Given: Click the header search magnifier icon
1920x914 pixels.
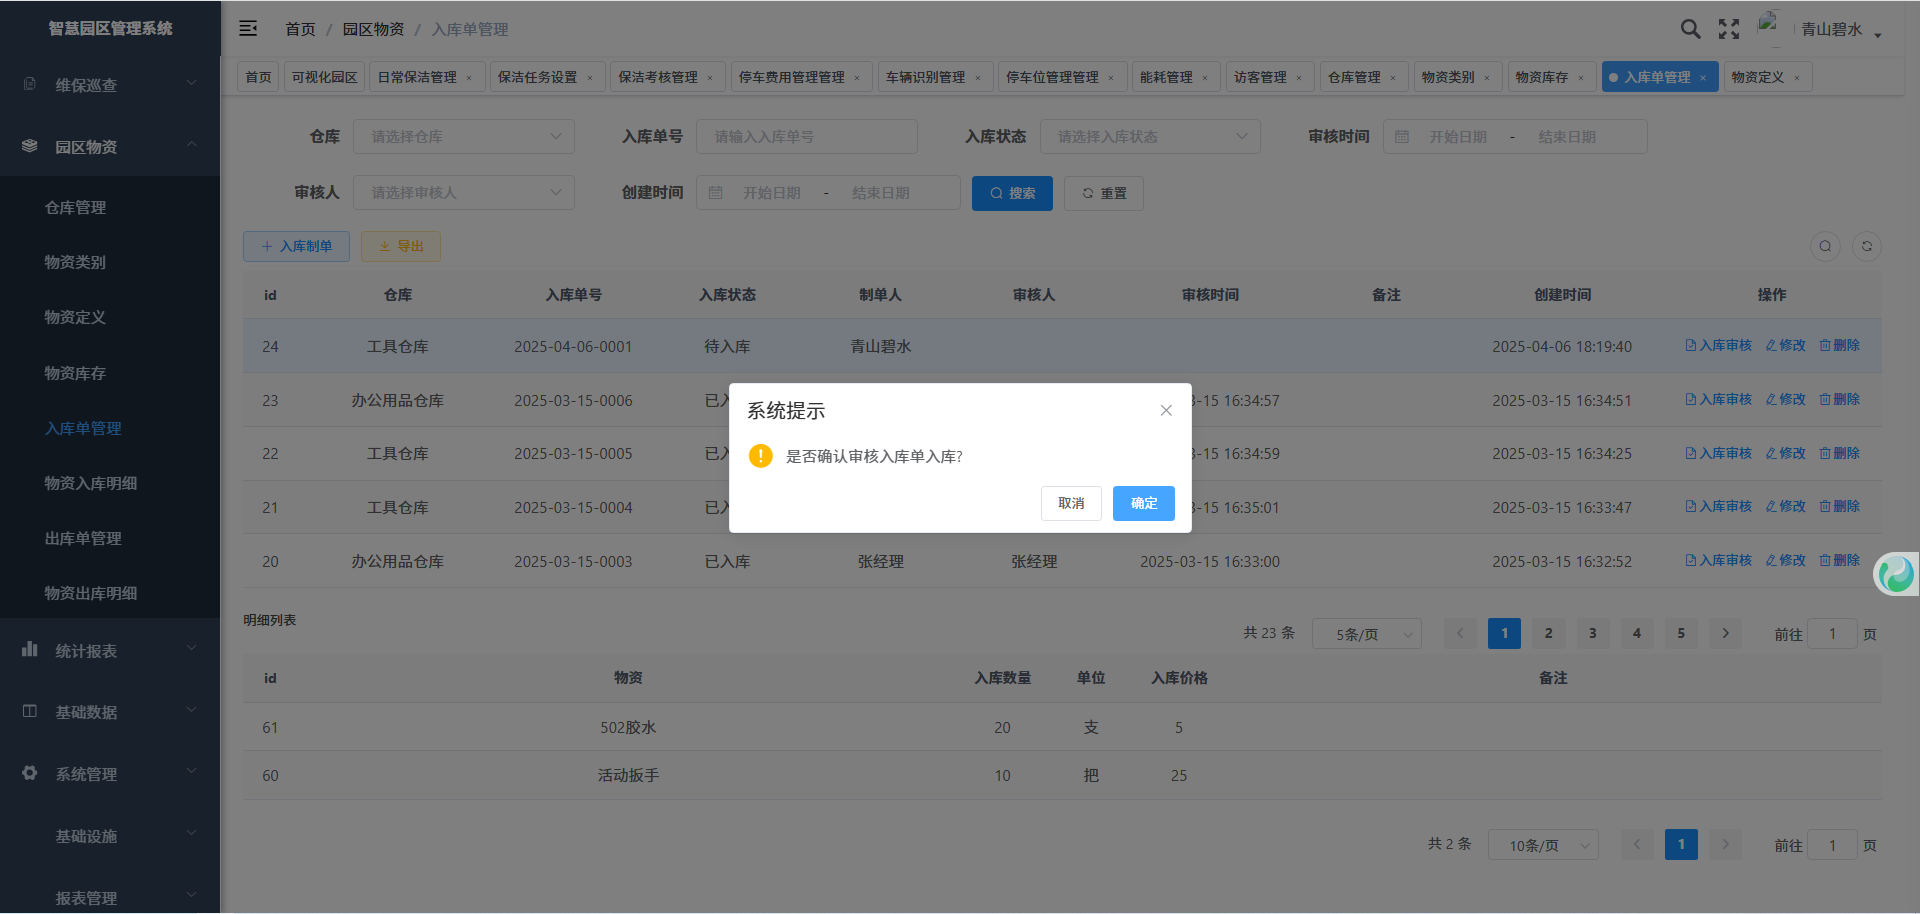Looking at the screenshot, I should [x=1690, y=29].
